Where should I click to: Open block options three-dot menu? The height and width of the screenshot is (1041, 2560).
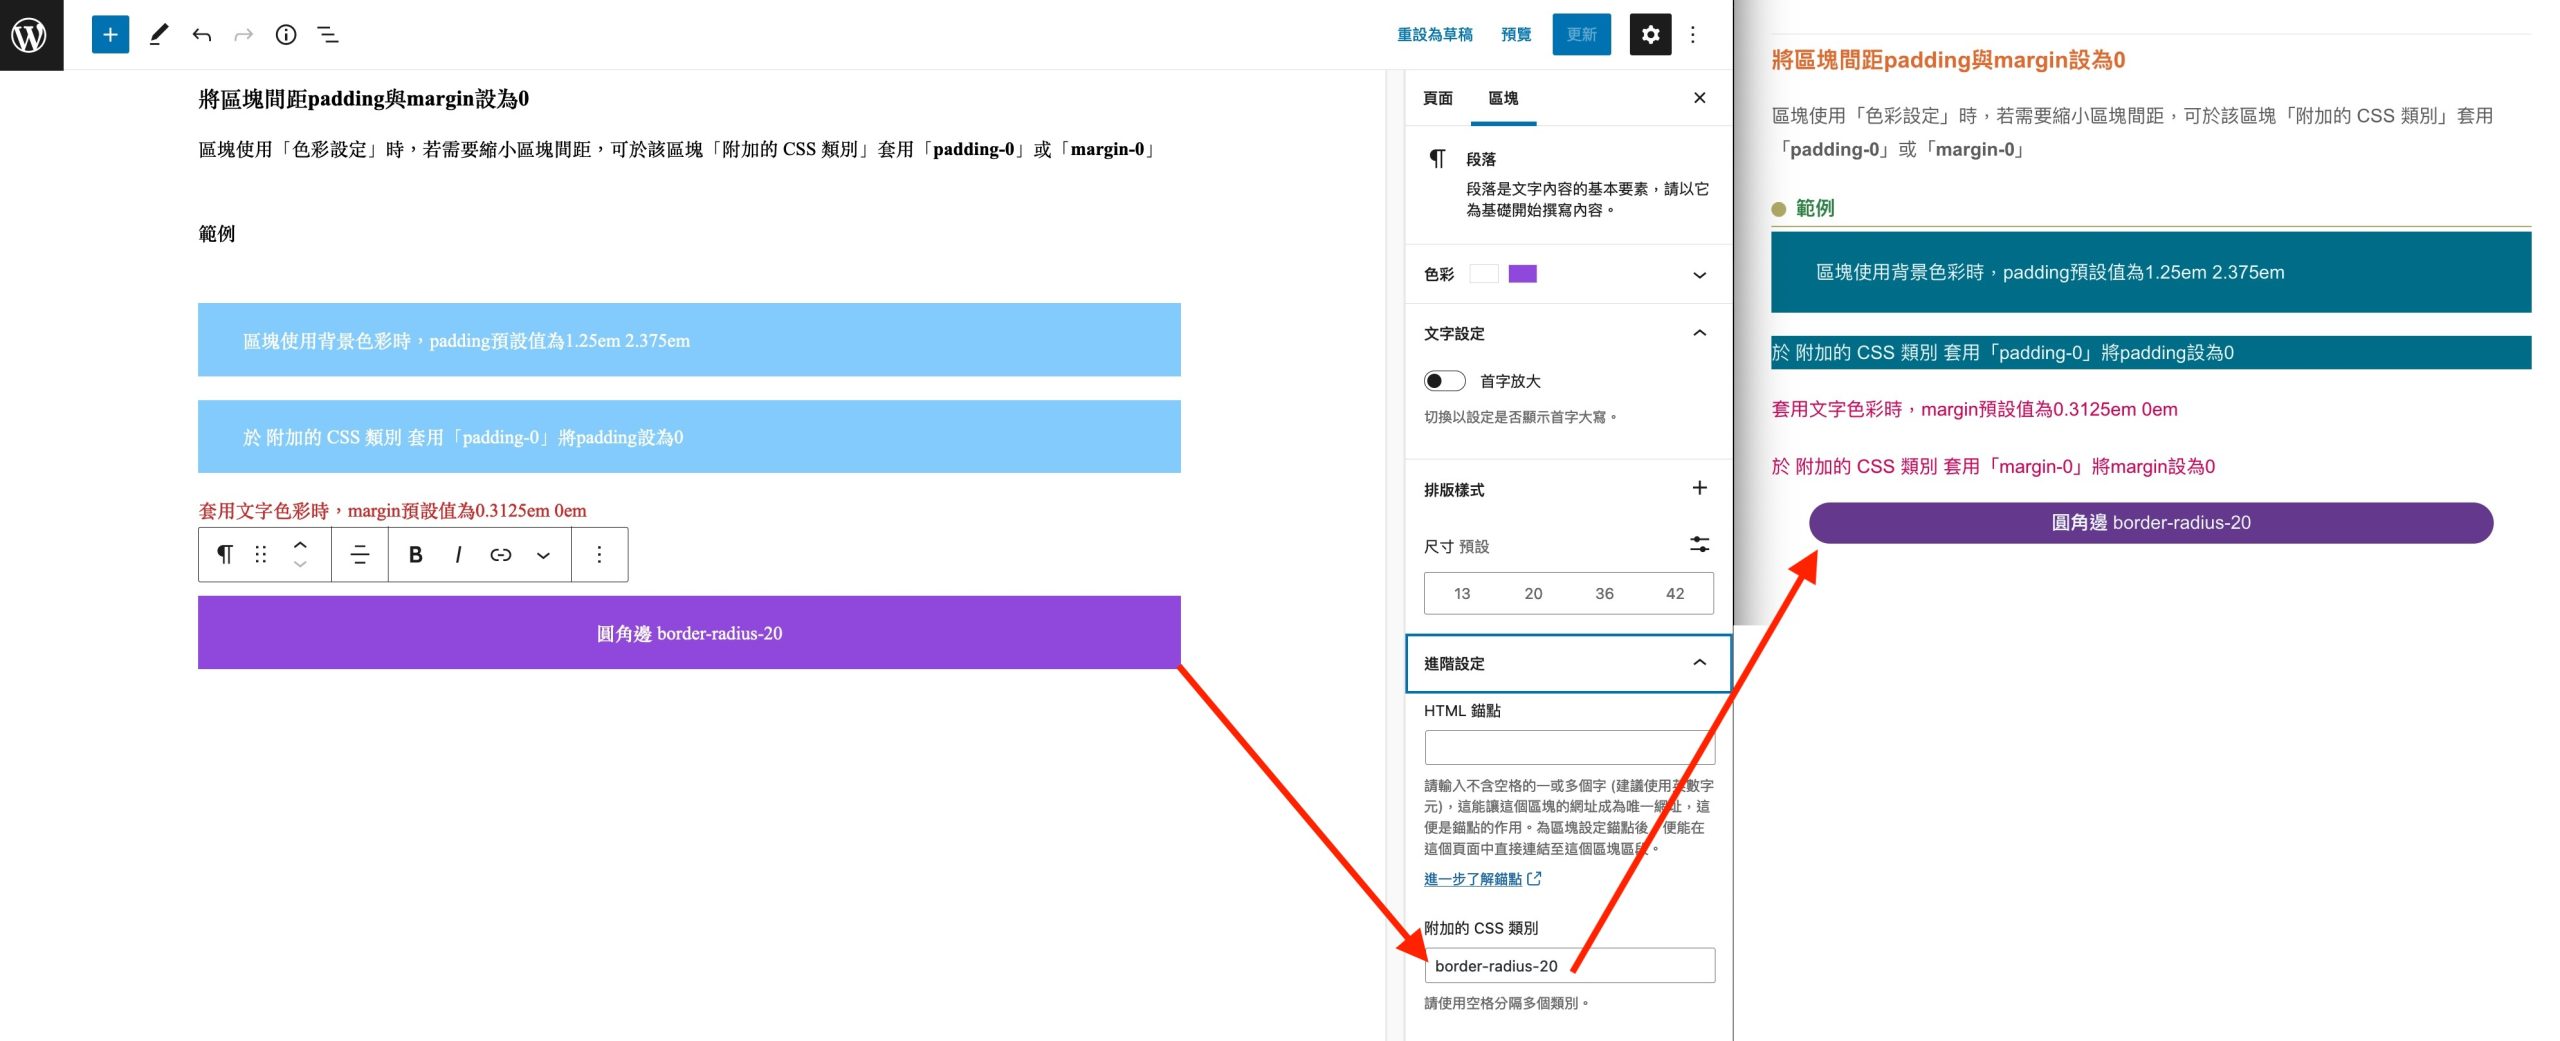tap(599, 554)
